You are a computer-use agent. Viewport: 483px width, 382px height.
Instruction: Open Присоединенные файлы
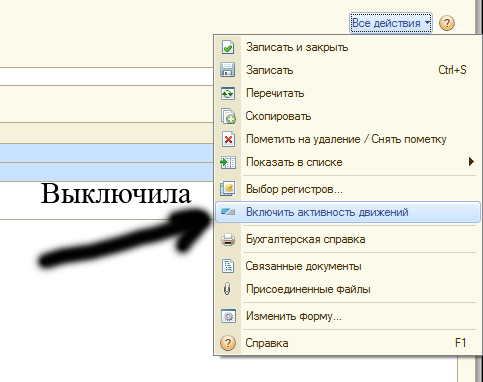coord(347,289)
